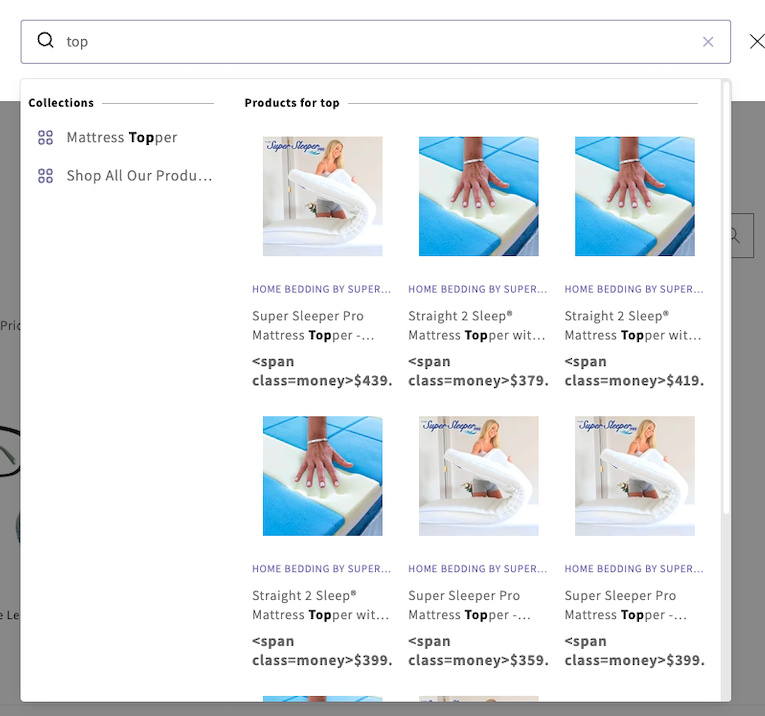Click vendor label above the $419 product
Viewport: 765px width, 716px height.
point(634,289)
